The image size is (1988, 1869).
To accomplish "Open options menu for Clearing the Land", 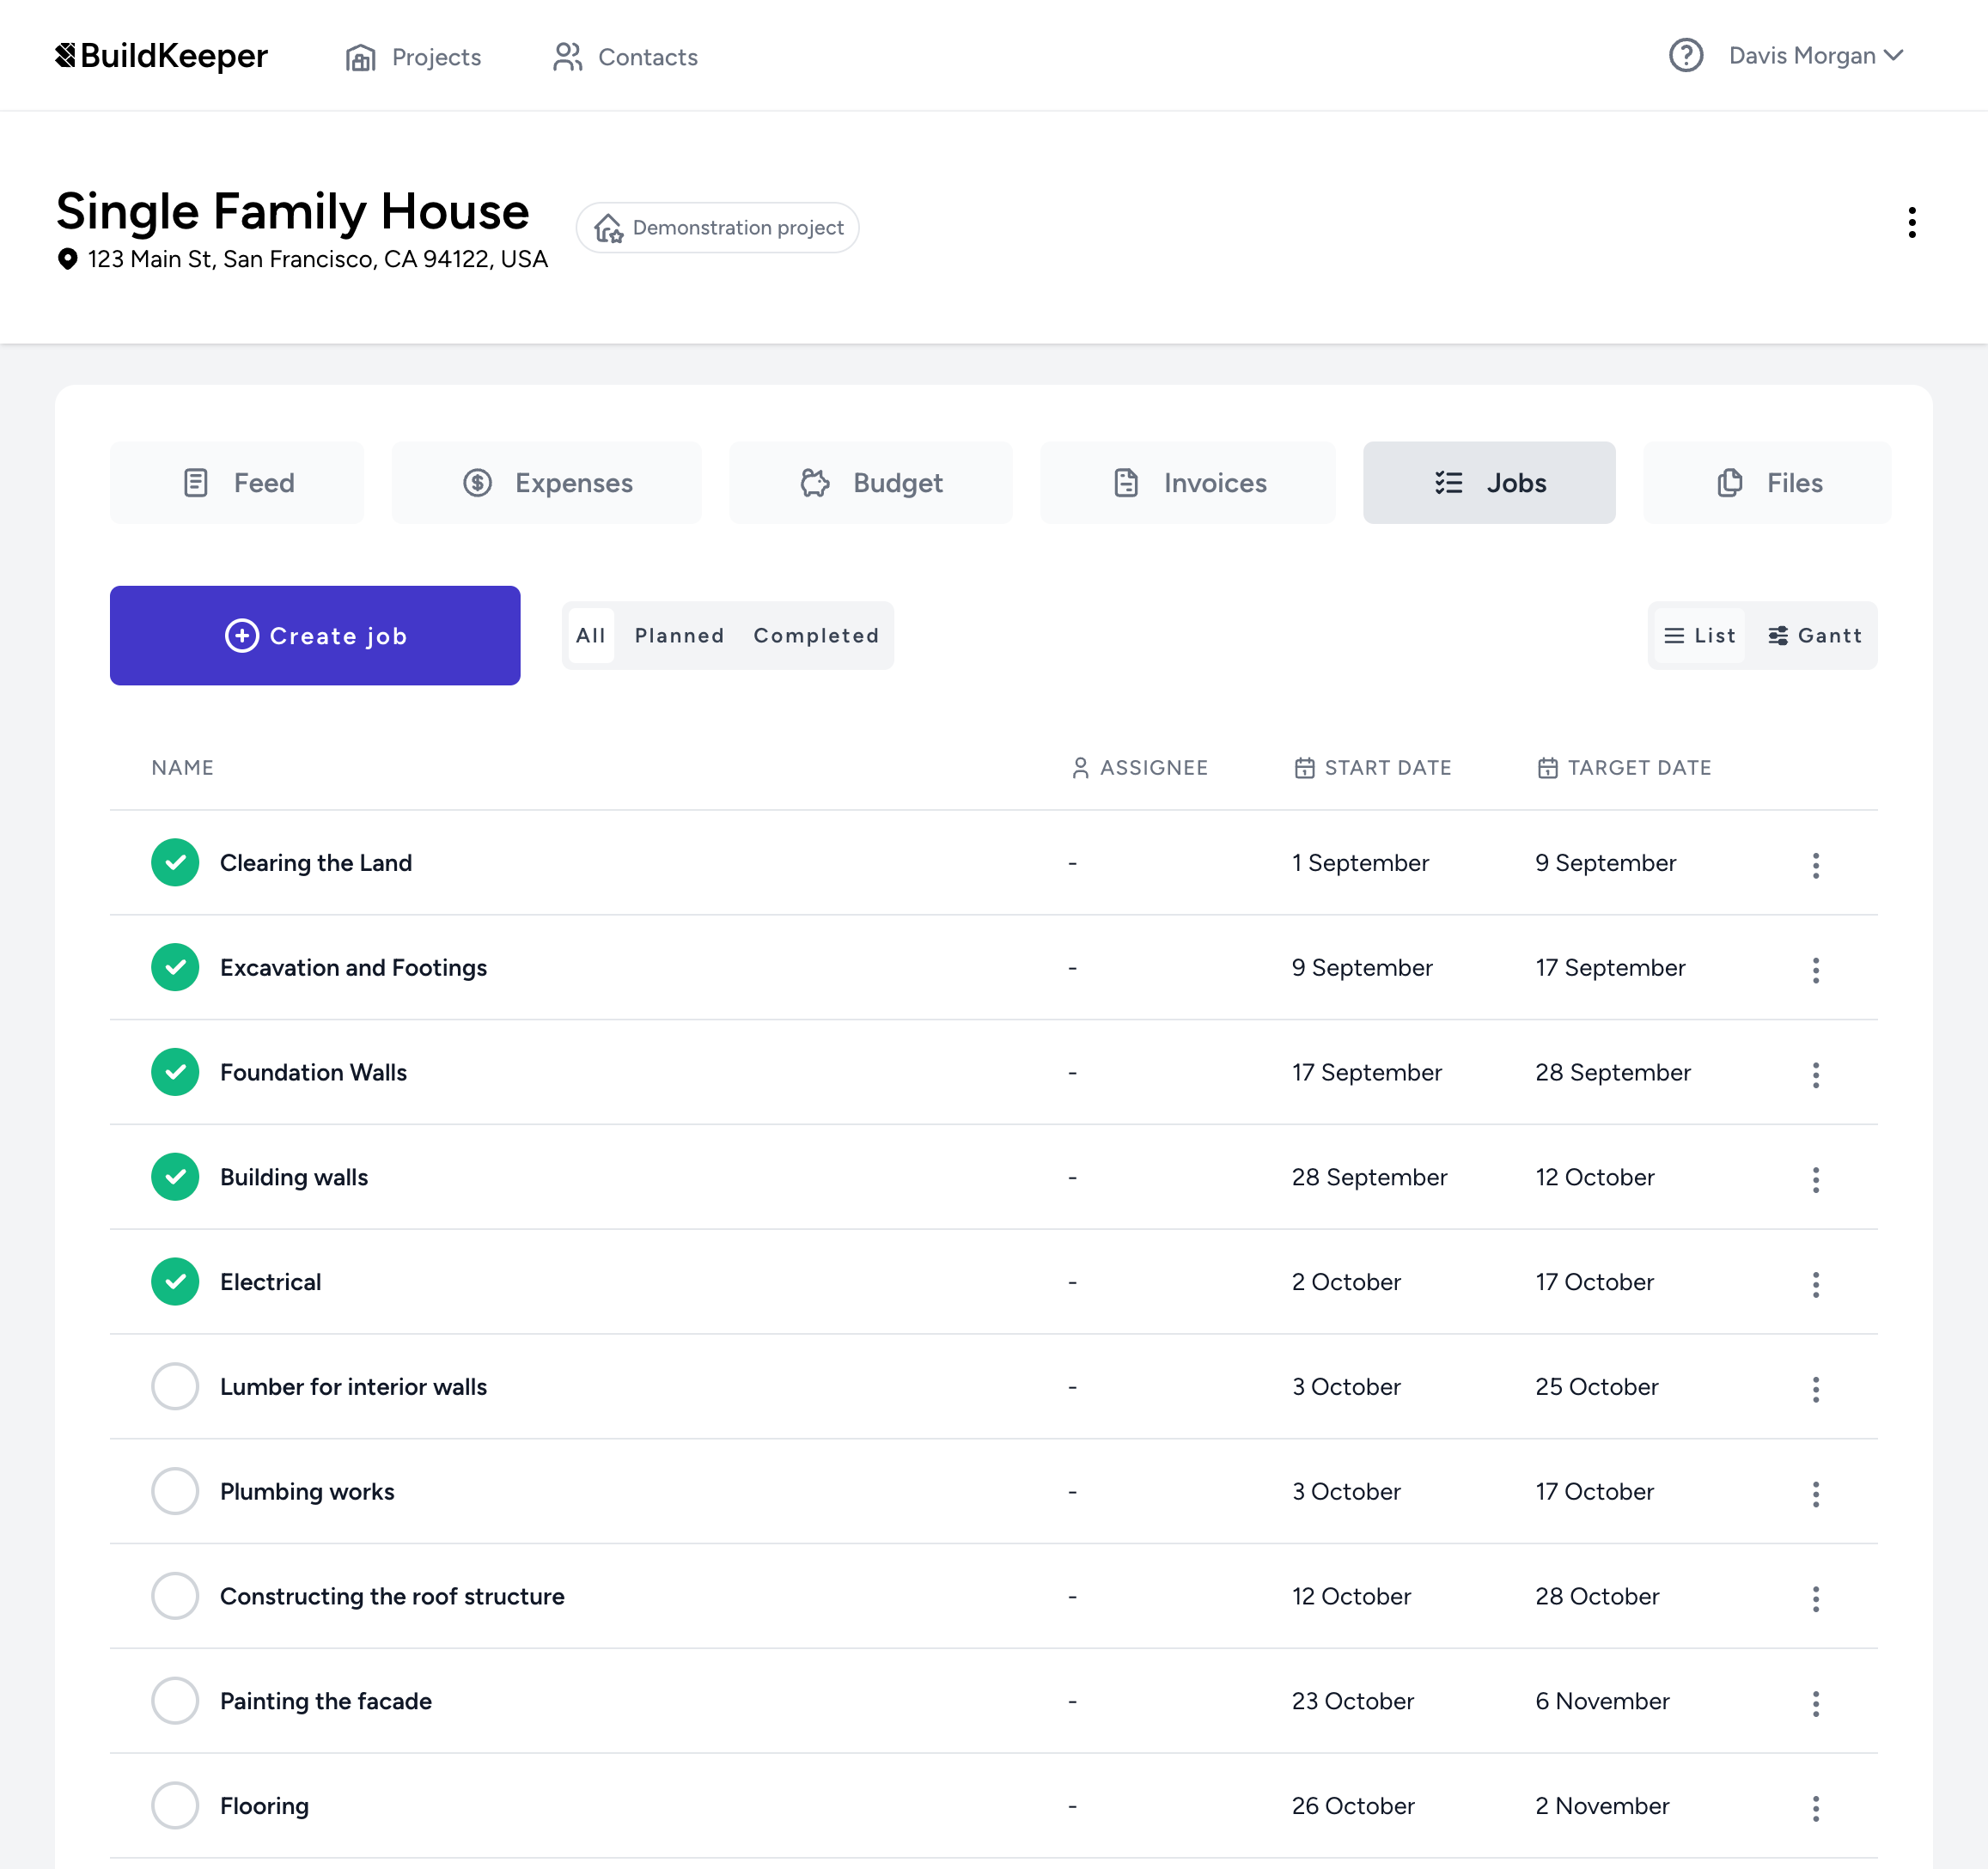I will (x=1816, y=864).
